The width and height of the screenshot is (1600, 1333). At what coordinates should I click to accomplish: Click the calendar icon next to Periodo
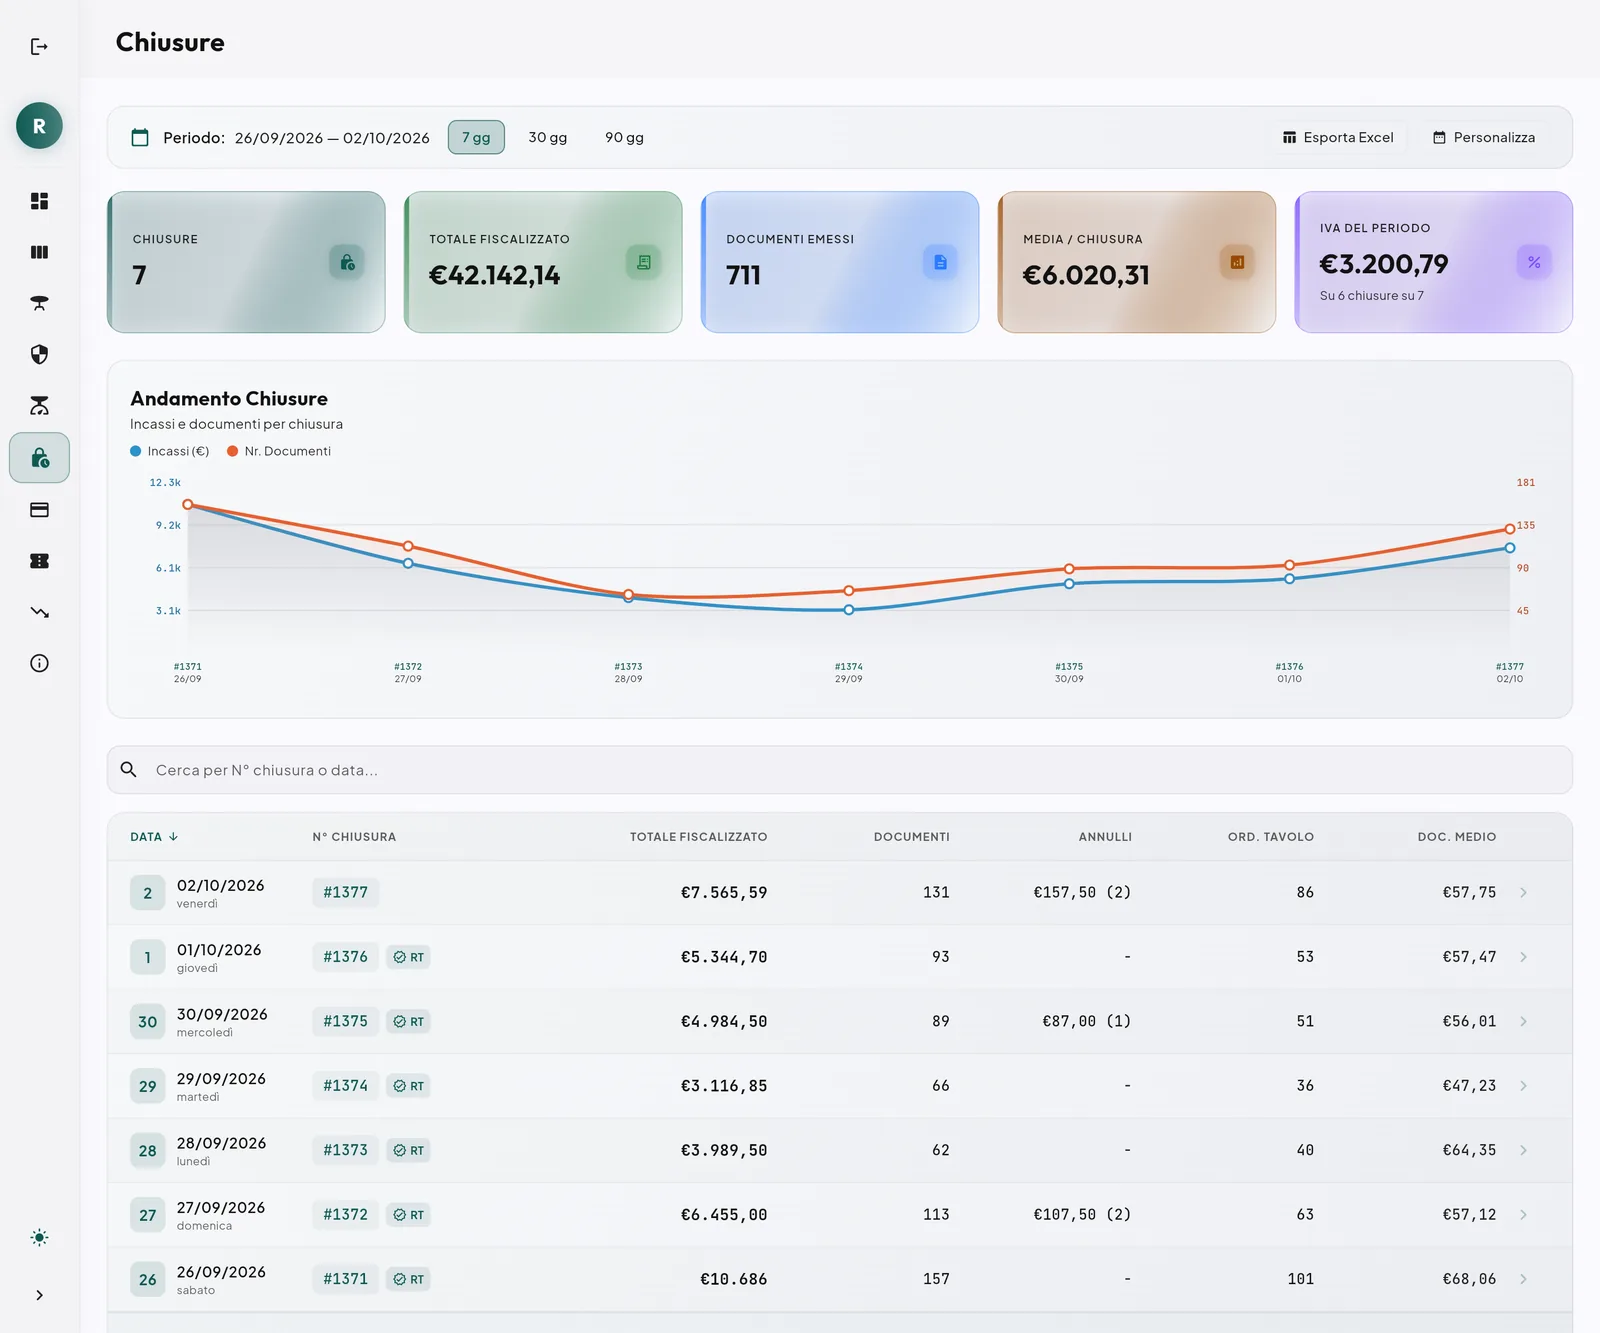[x=140, y=138]
